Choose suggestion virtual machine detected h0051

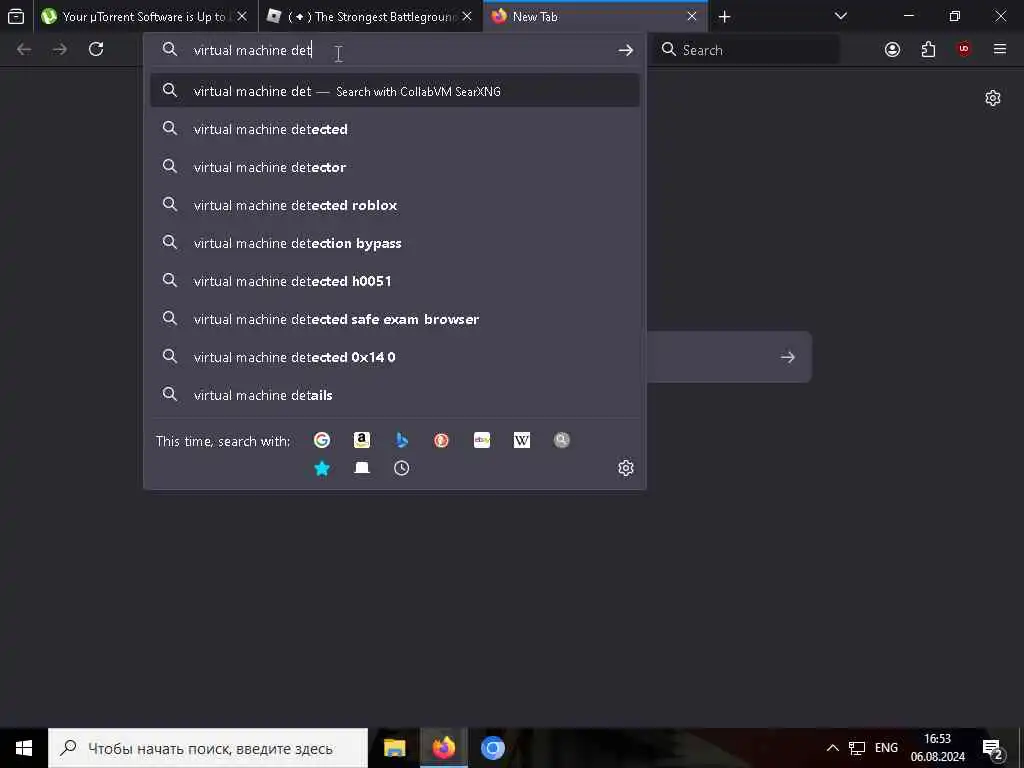[x=394, y=281]
